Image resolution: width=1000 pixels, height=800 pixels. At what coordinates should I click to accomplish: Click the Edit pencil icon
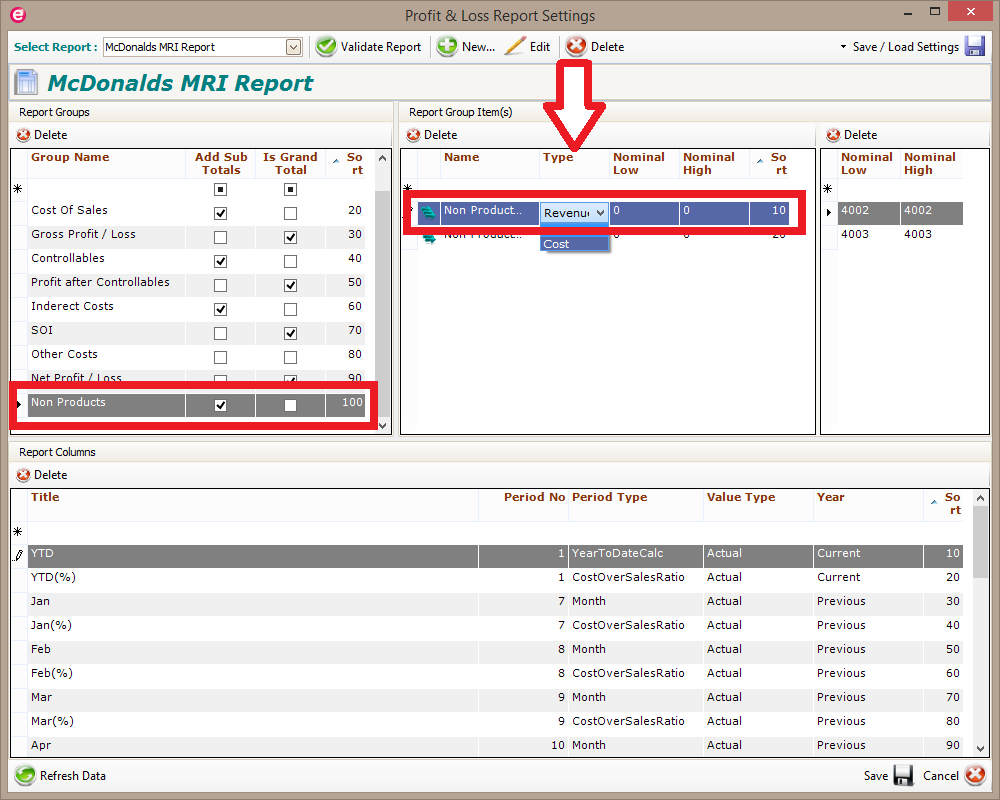(515, 47)
